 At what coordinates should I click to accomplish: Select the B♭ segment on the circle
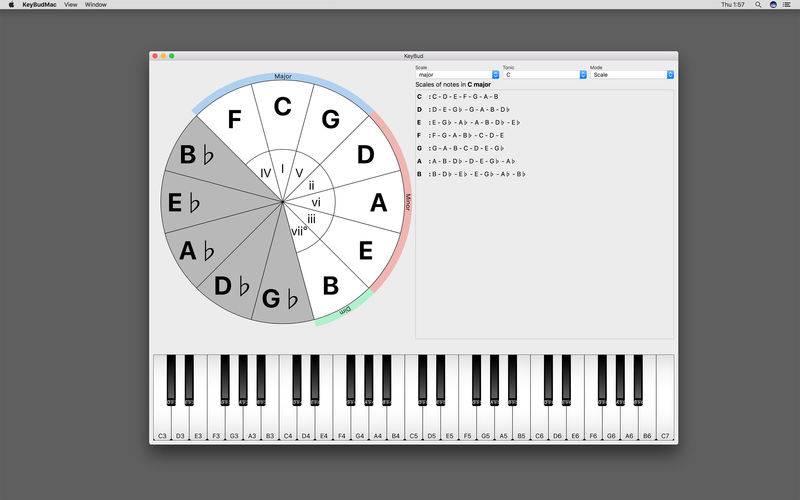pos(196,156)
